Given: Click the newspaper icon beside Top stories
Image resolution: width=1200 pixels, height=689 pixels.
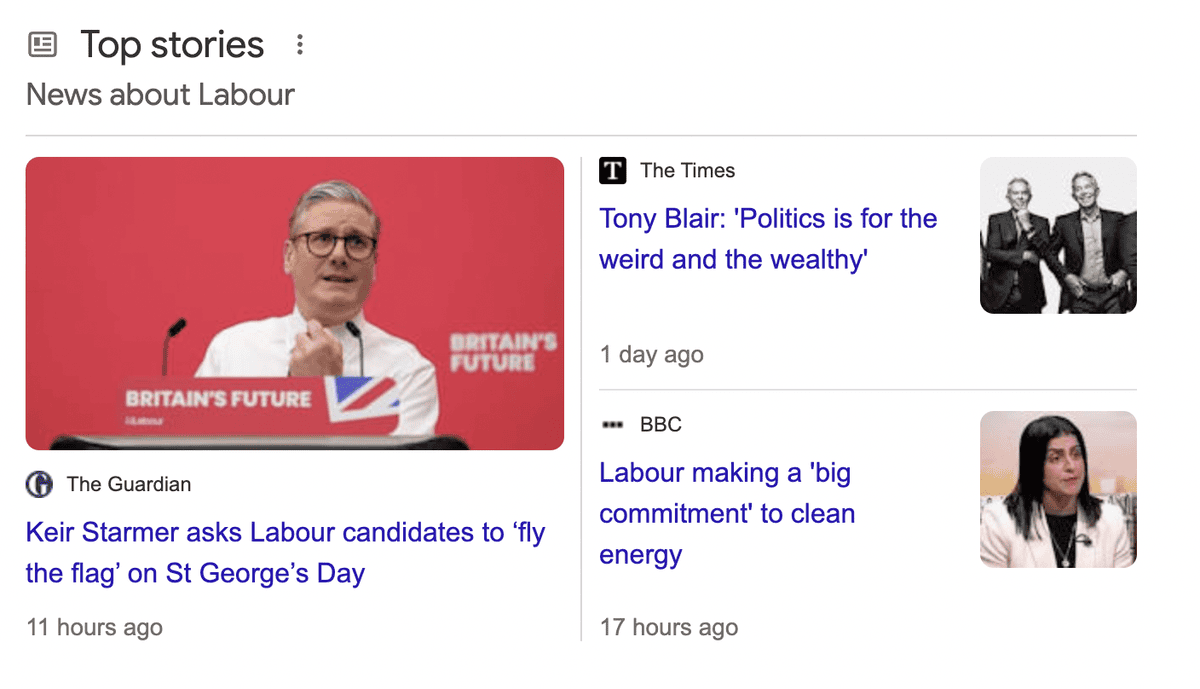Looking at the screenshot, I should click(42, 45).
